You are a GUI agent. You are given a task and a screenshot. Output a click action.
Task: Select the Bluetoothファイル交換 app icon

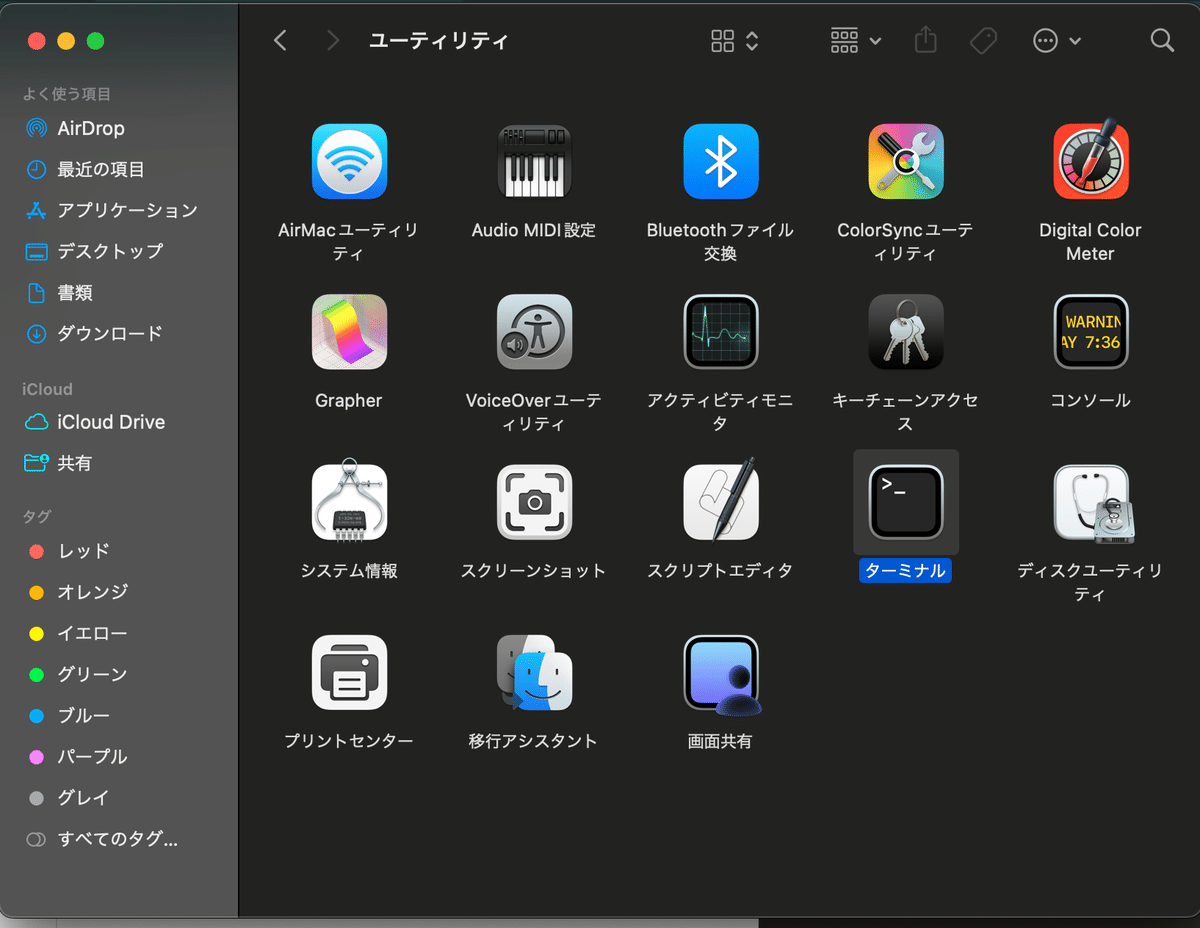pos(720,162)
